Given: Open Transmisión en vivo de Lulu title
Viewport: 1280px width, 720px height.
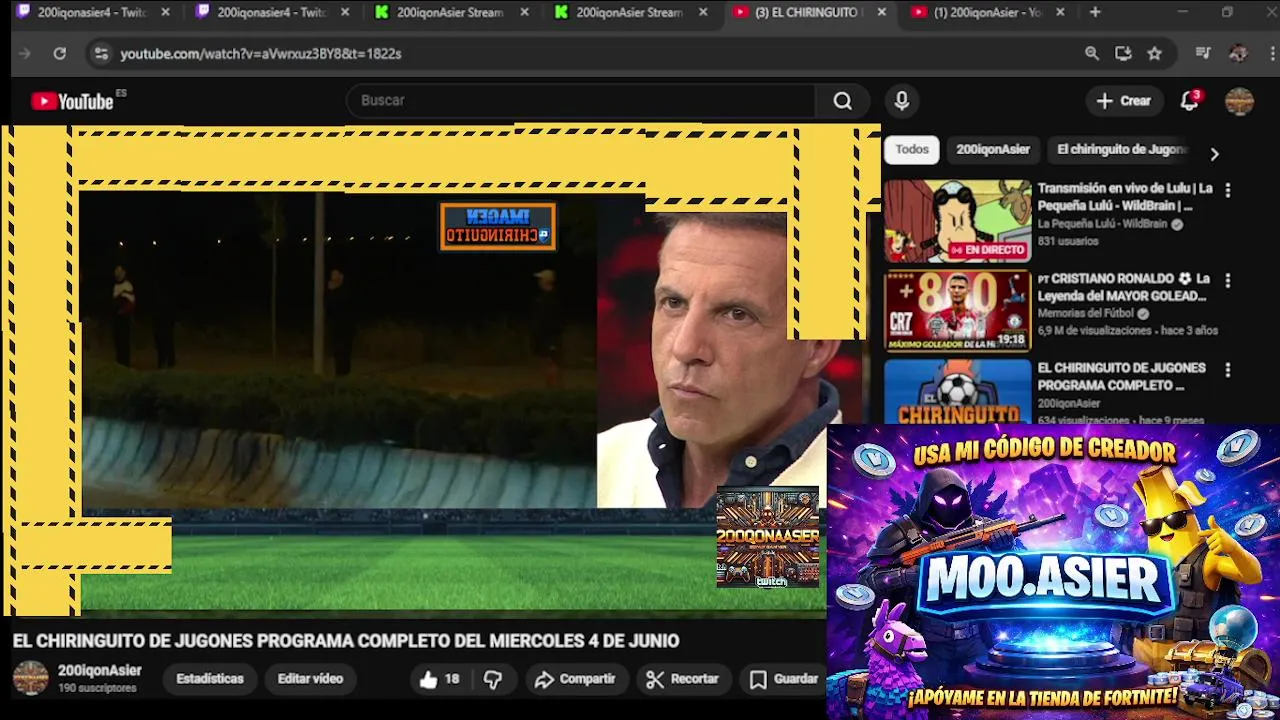Looking at the screenshot, I should click(1125, 197).
